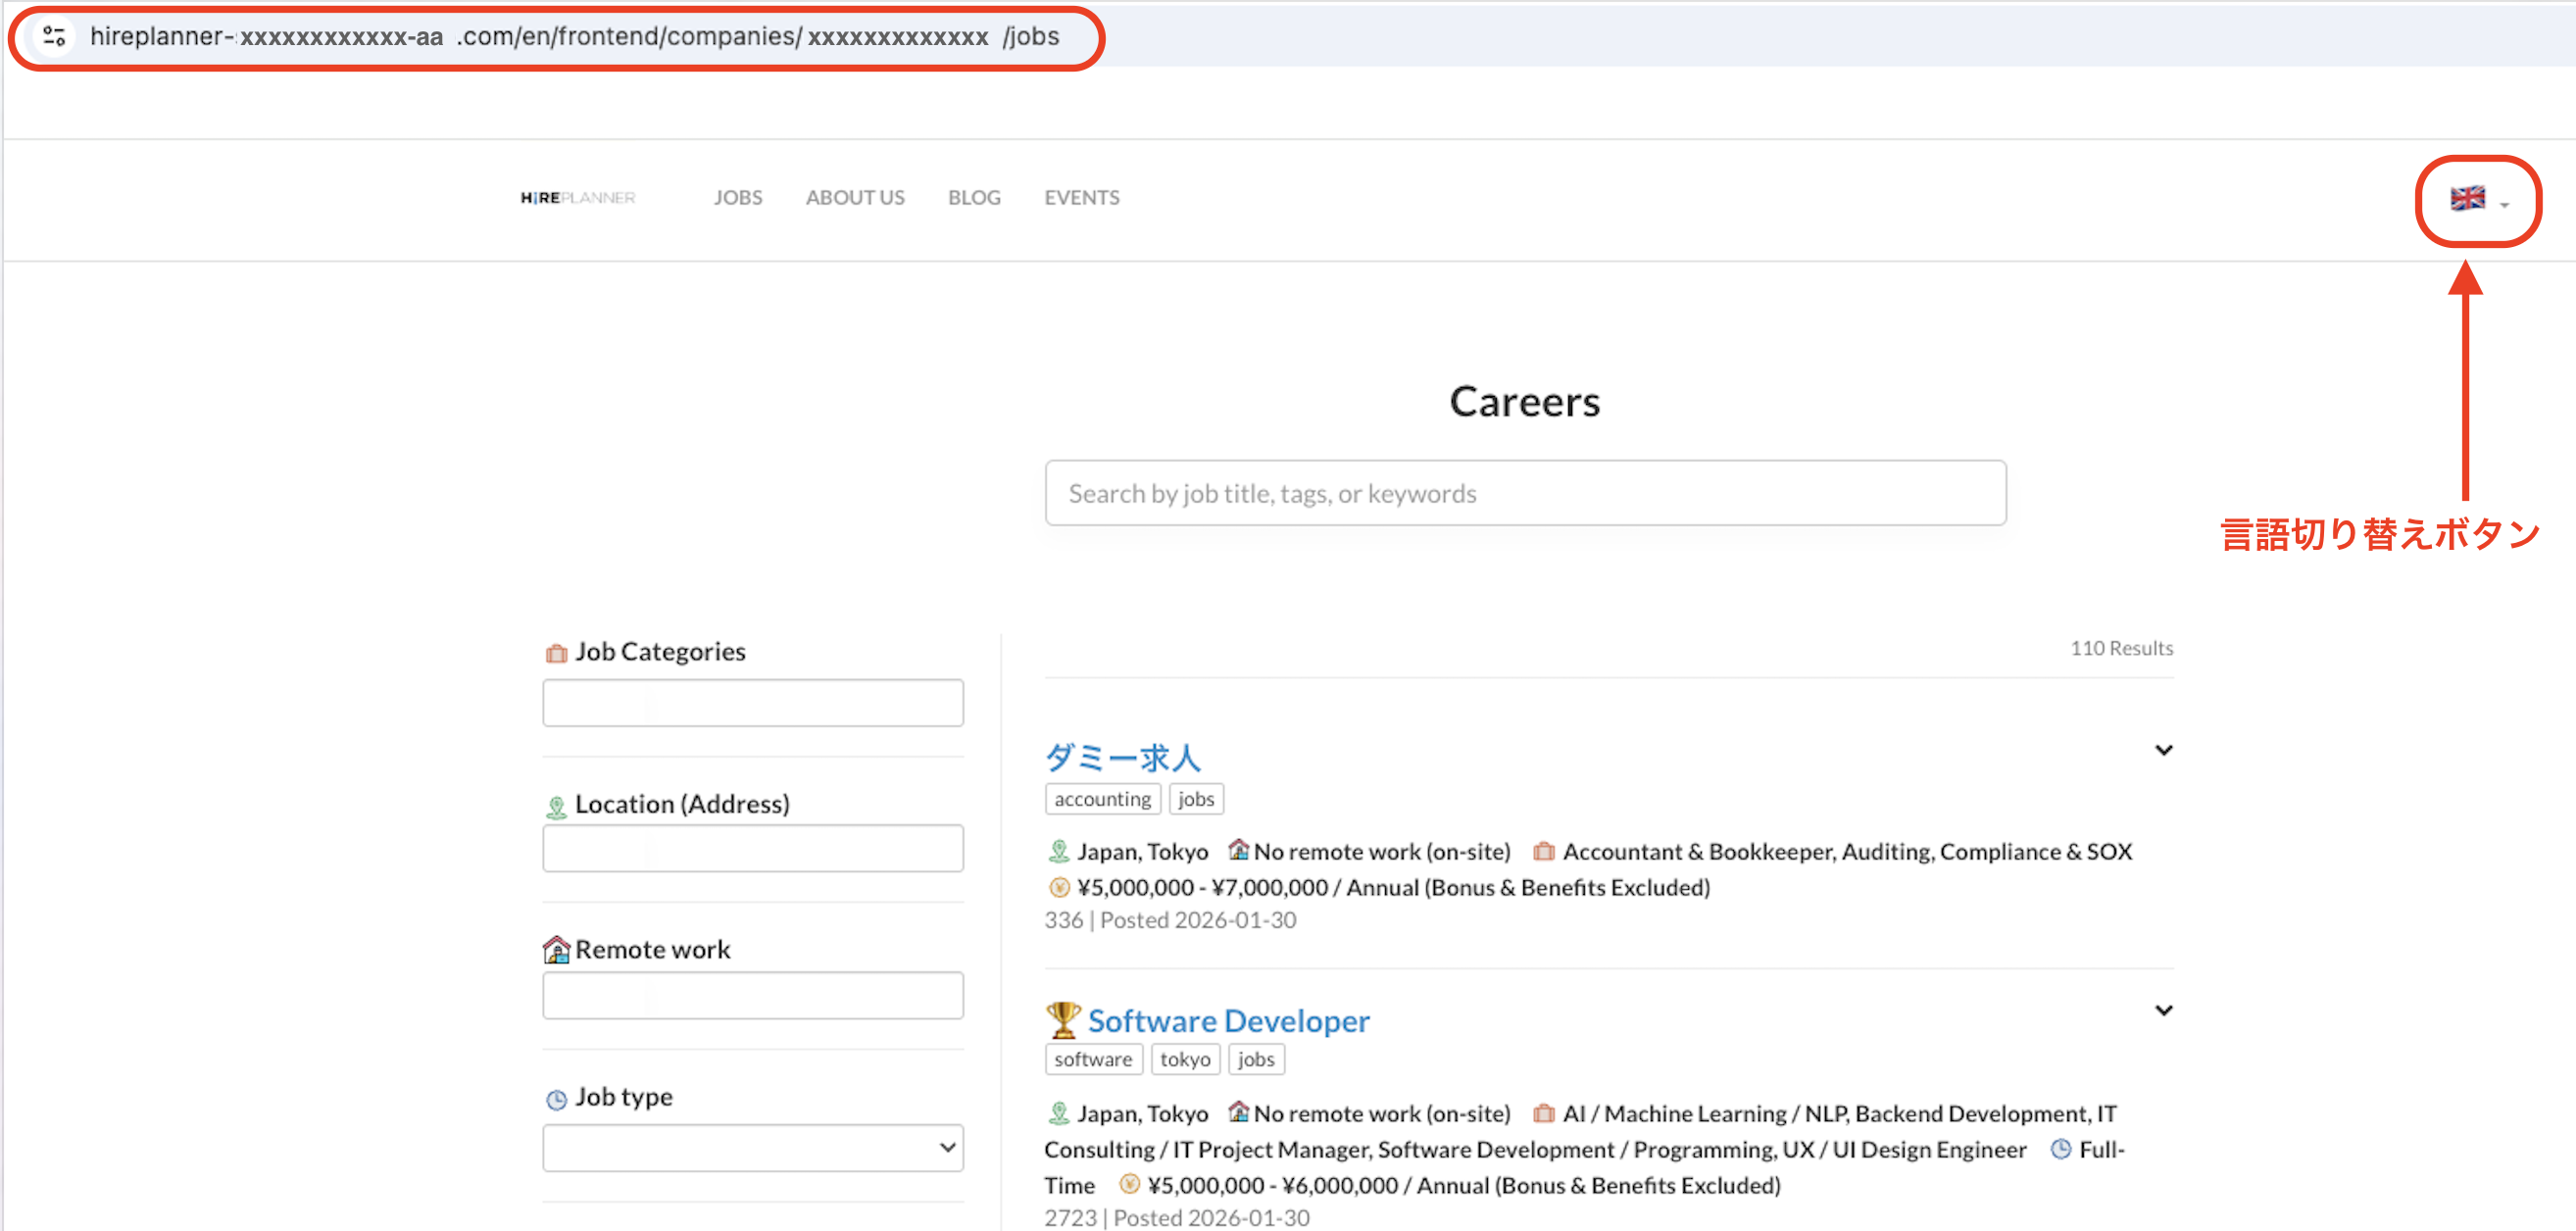Click the Job Categories briefcase icon
2576x1231 pixels.
[556, 653]
